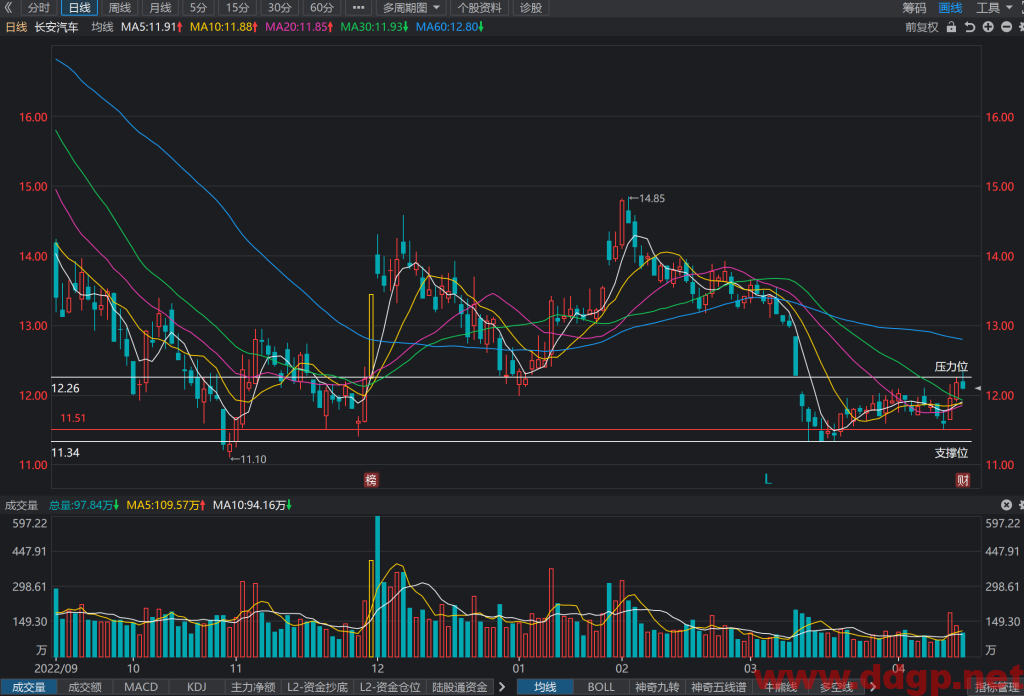Click the 前复权 adjustment setting

[921, 27]
